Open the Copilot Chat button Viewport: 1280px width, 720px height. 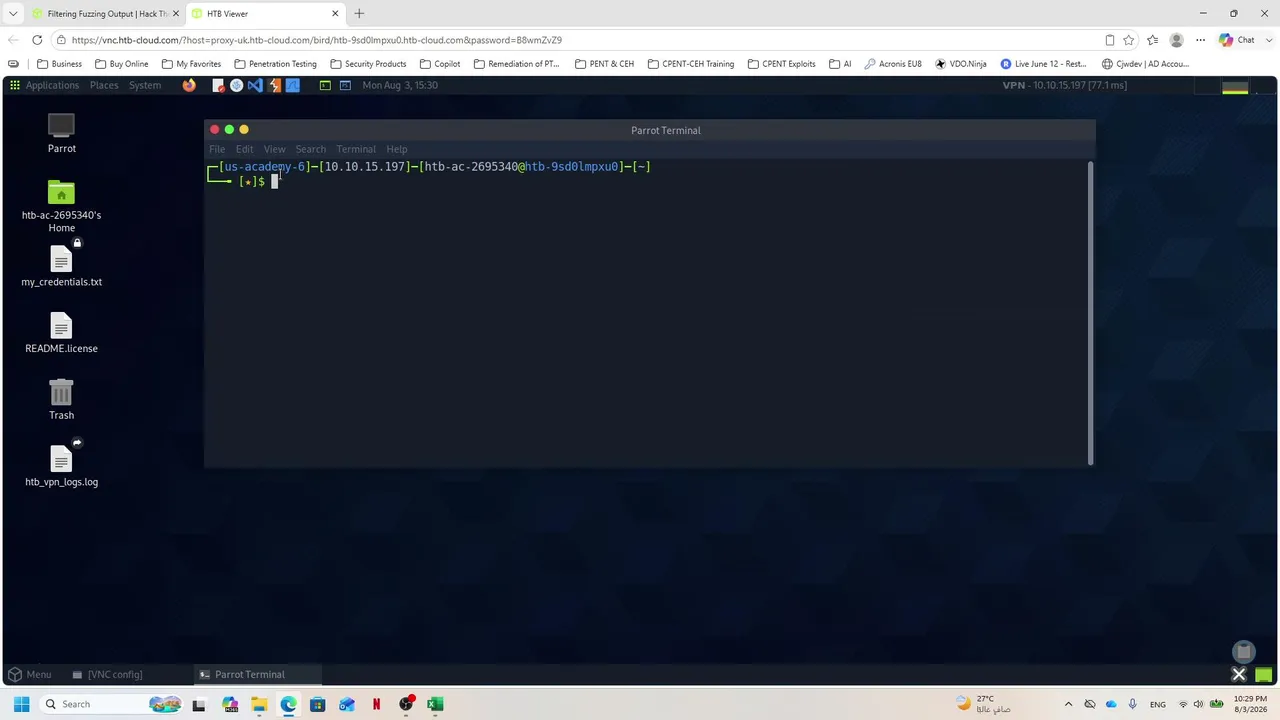point(1237,40)
